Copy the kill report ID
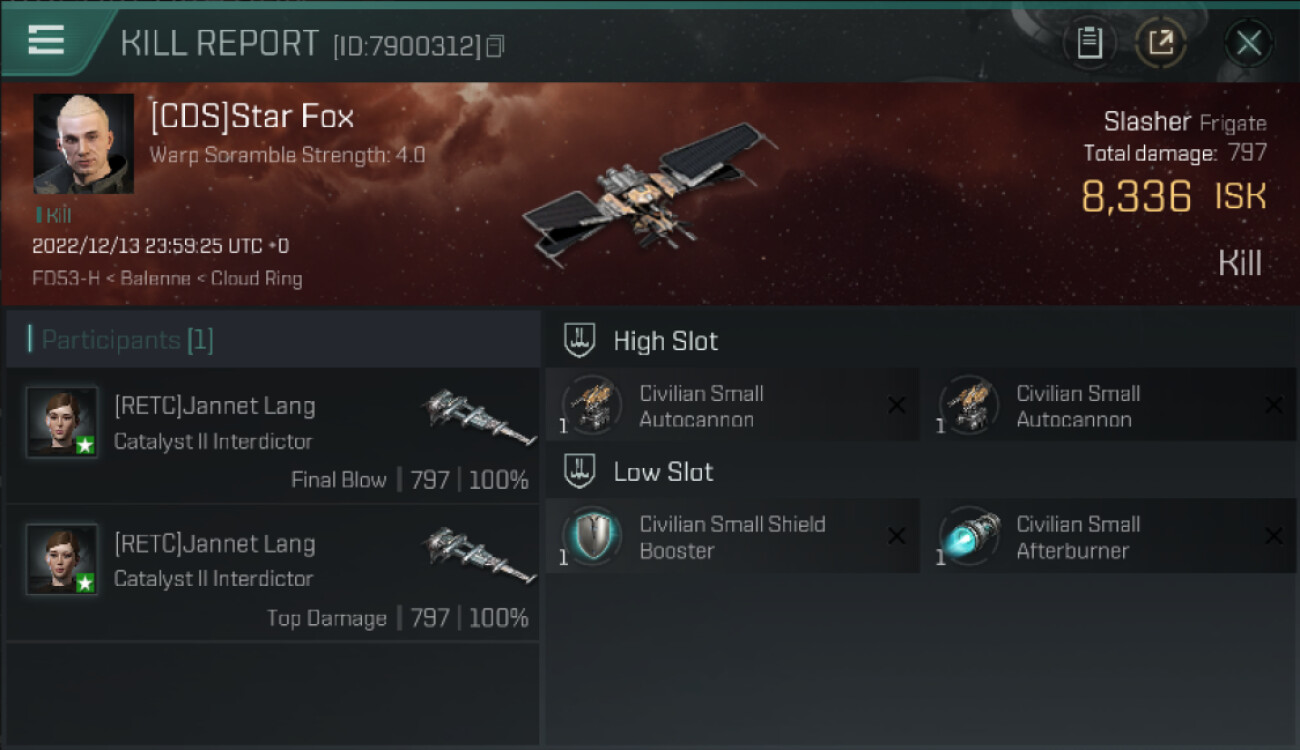The image size is (1300, 750). pos(495,46)
